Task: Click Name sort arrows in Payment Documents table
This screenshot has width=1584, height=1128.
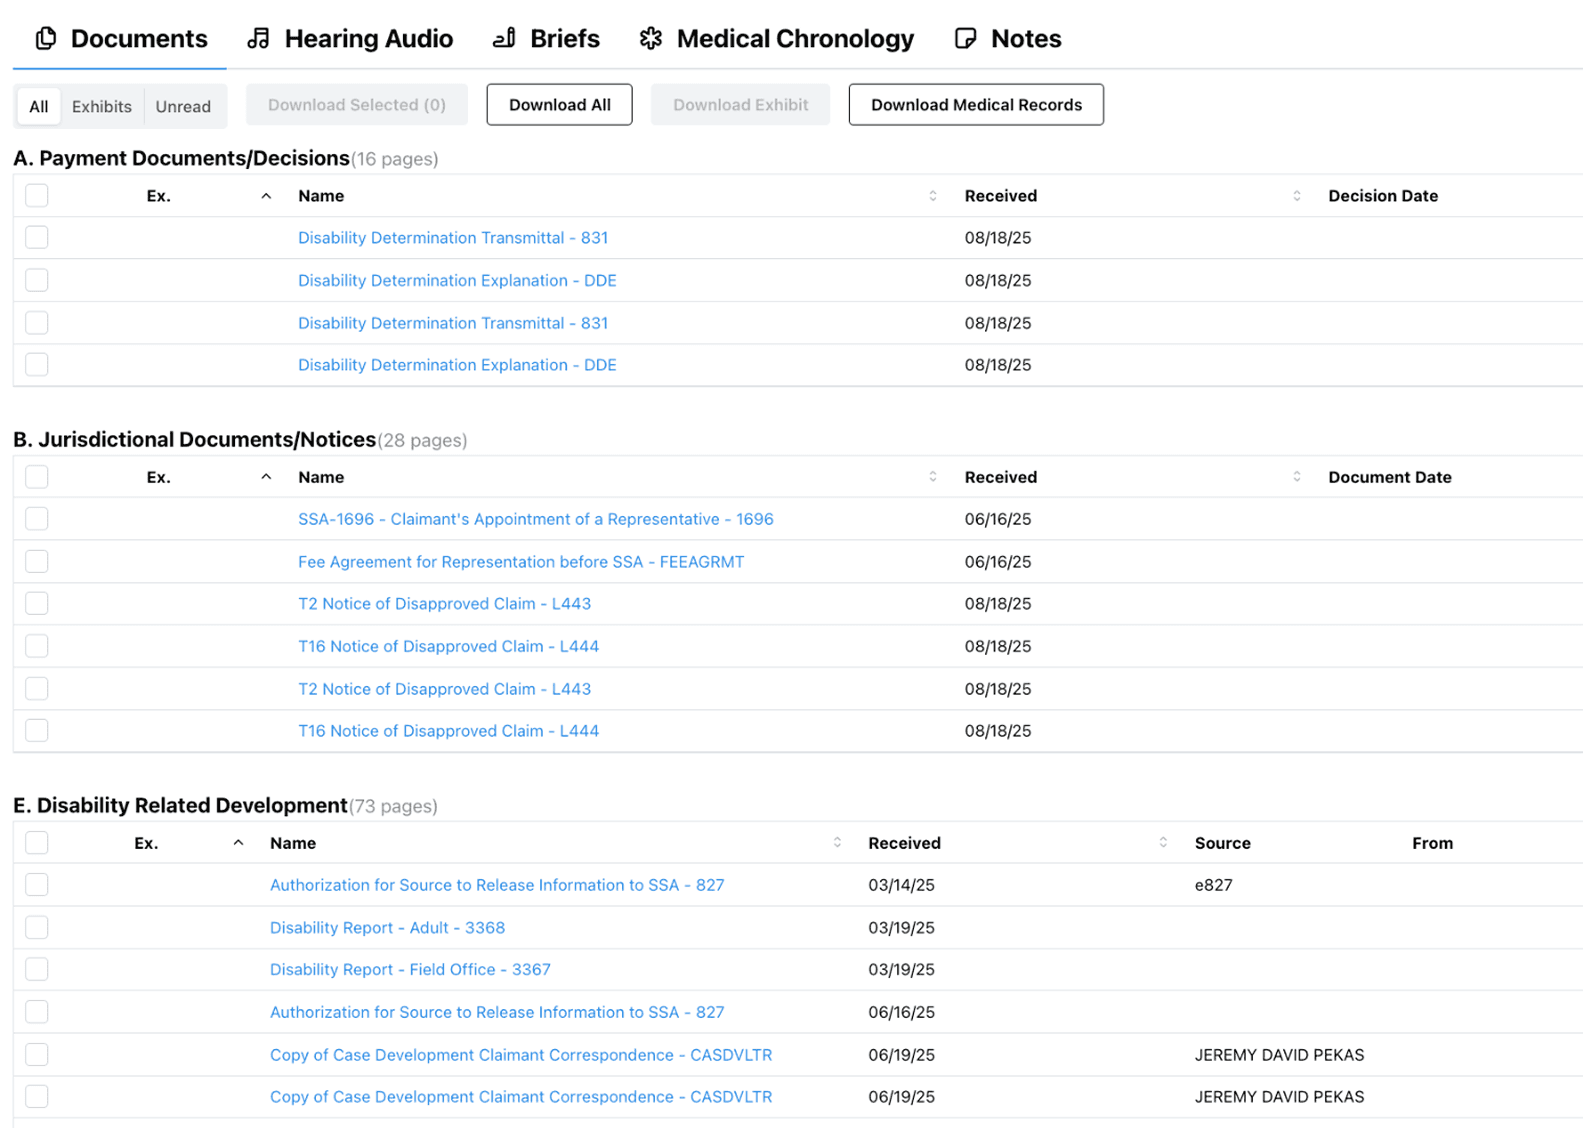Action: pyautogui.click(x=933, y=196)
